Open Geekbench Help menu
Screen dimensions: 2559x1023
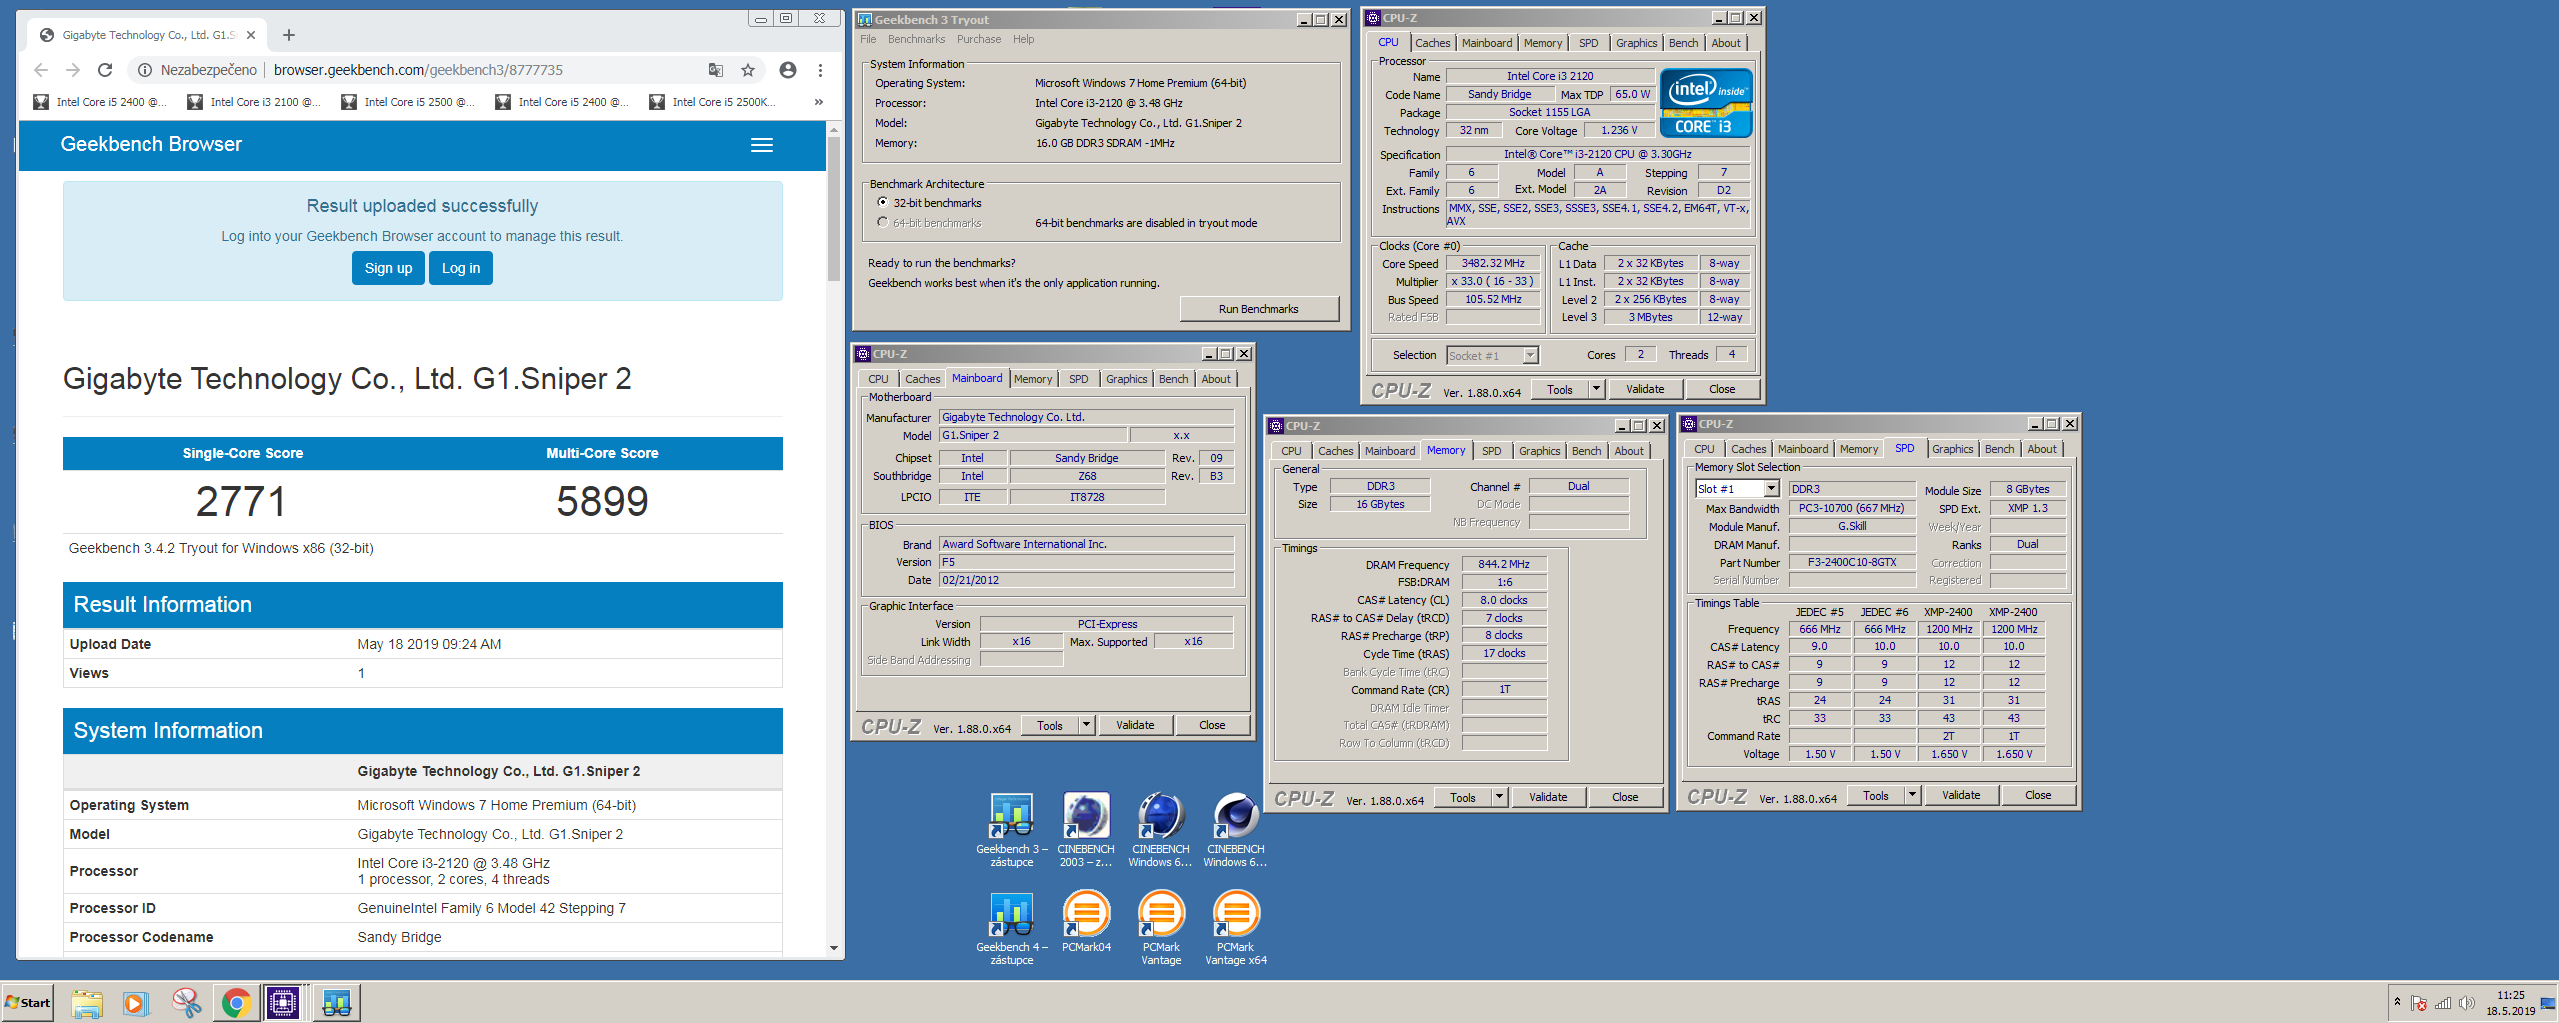1023,39
